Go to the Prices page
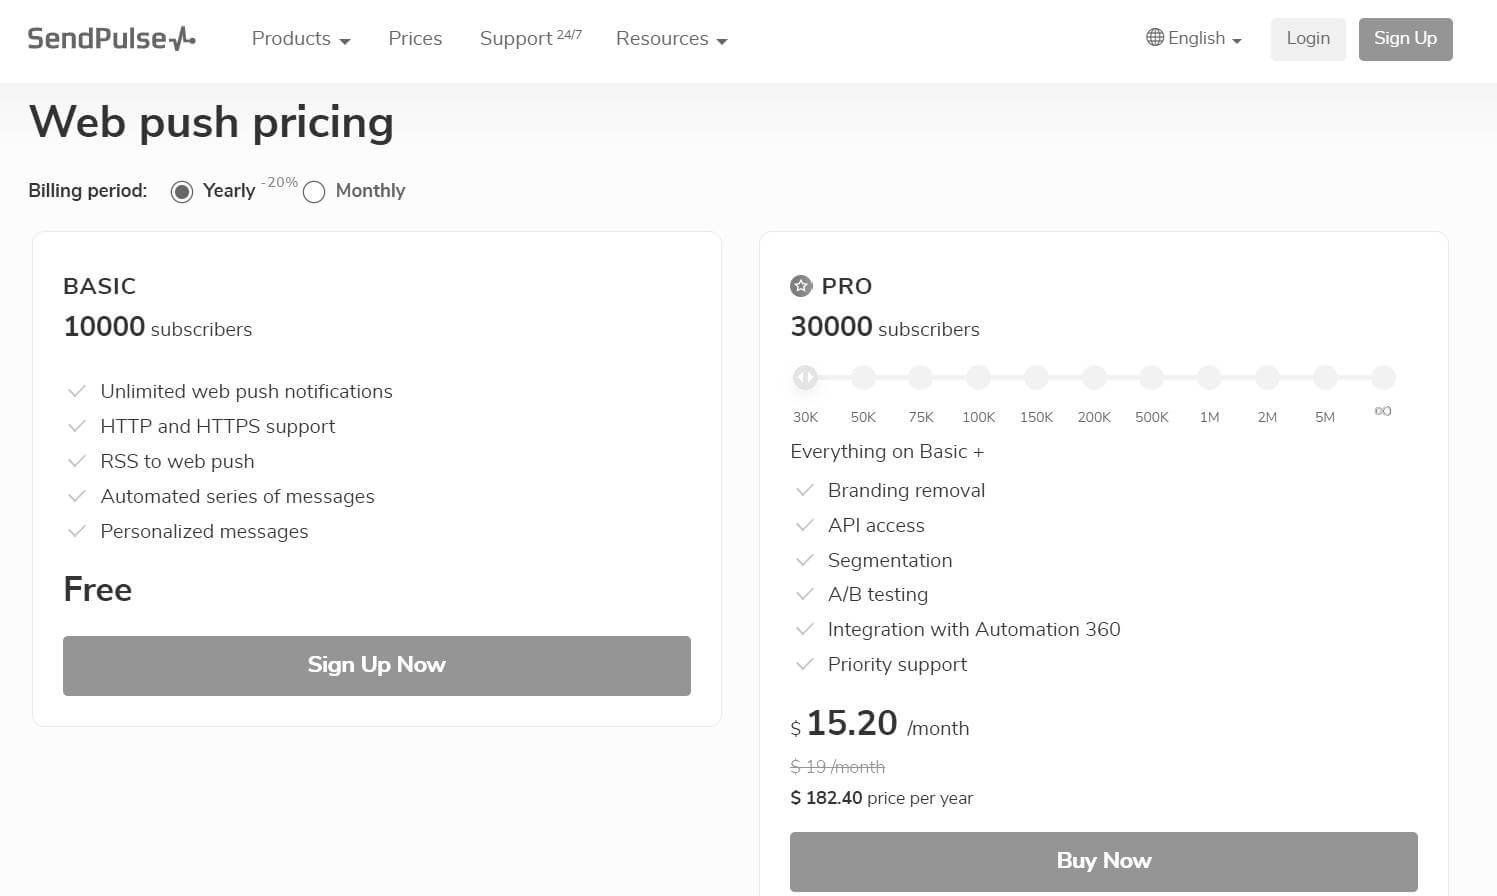 (x=415, y=39)
